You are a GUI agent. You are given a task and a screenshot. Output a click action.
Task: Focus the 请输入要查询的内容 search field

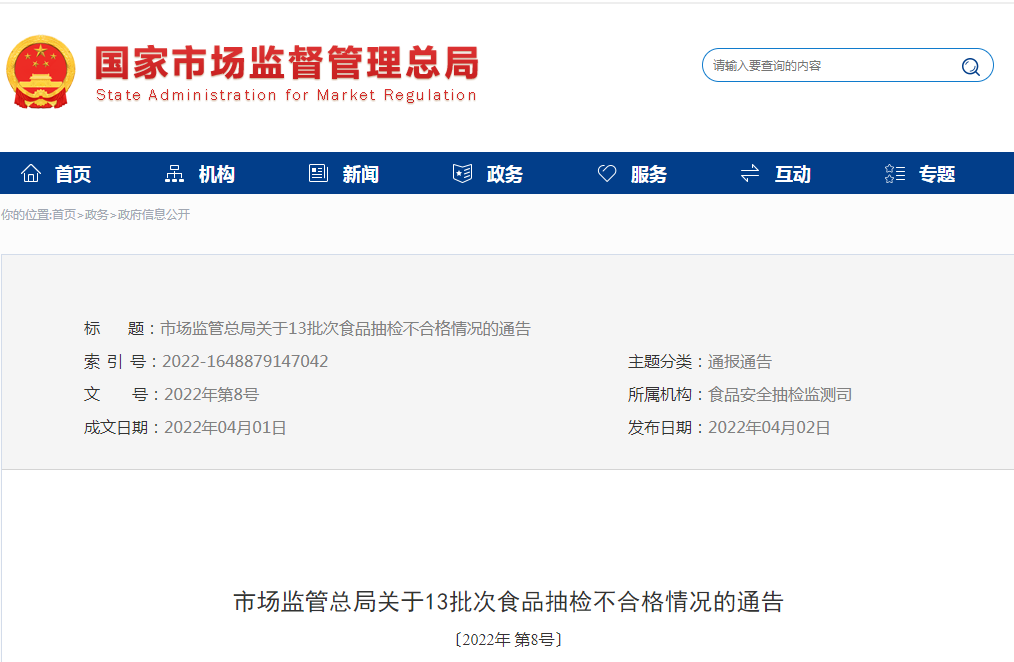830,66
